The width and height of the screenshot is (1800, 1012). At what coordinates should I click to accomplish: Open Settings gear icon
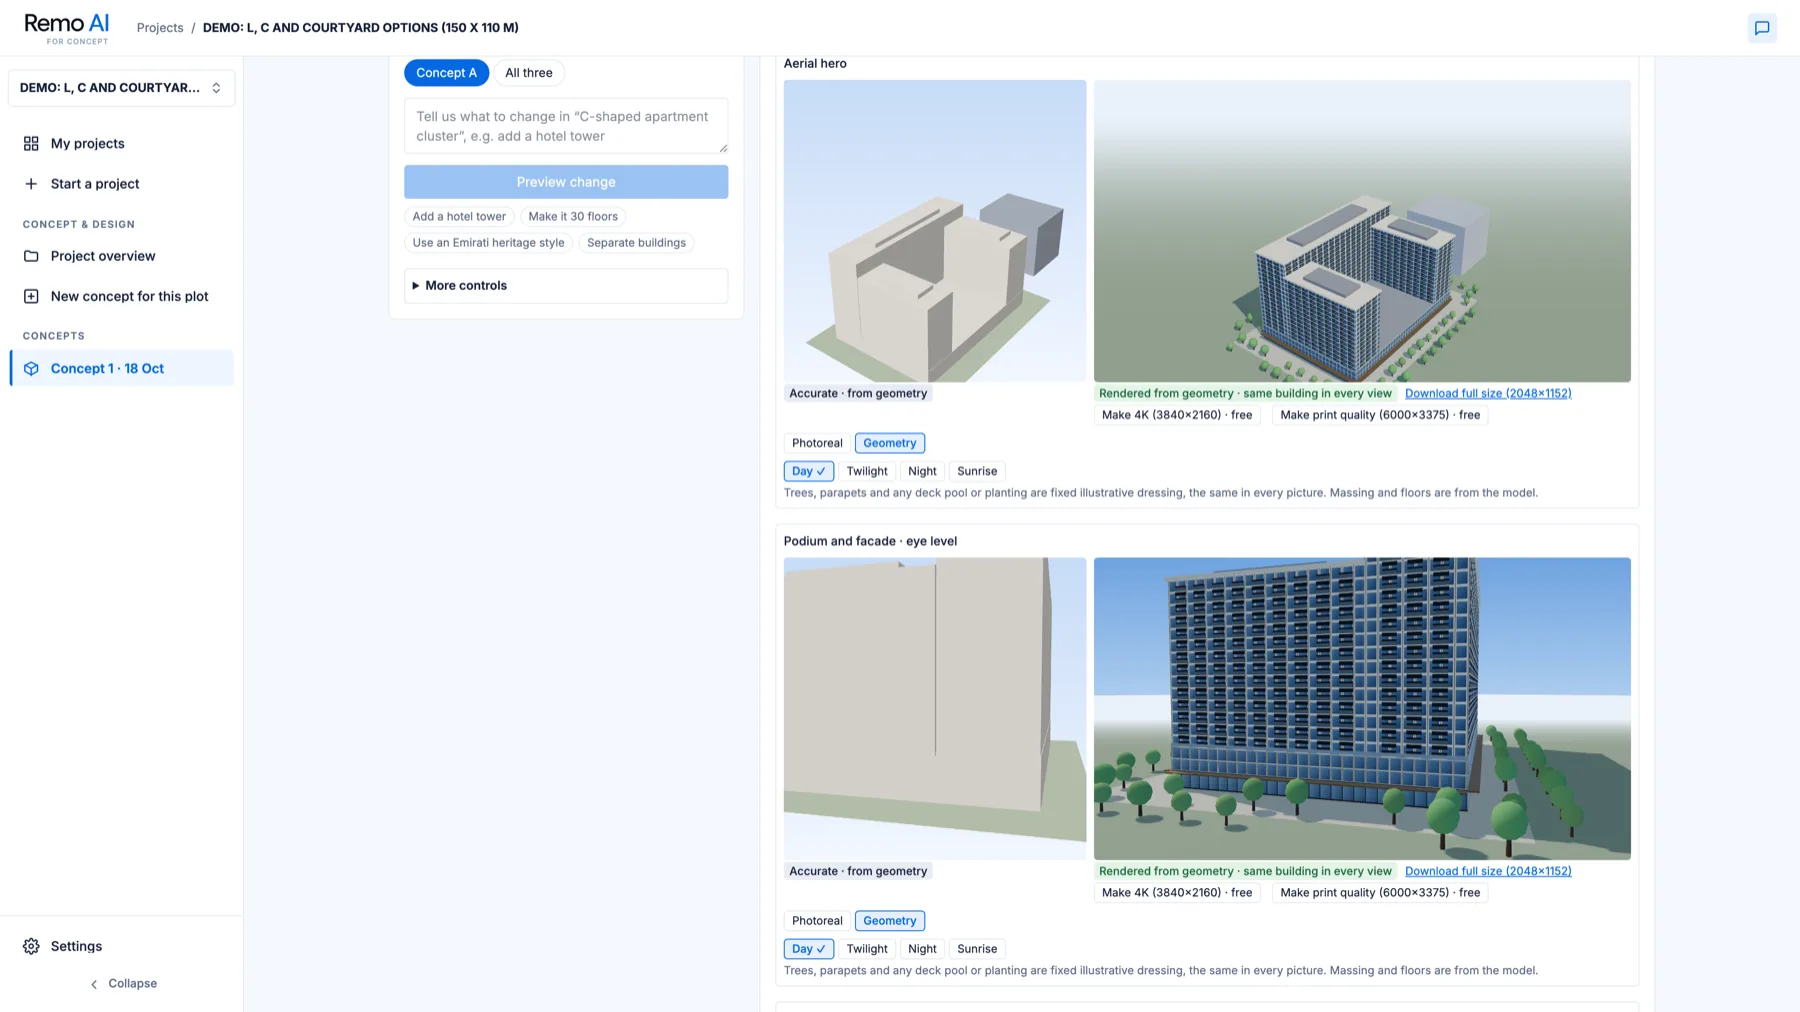point(31,946)
